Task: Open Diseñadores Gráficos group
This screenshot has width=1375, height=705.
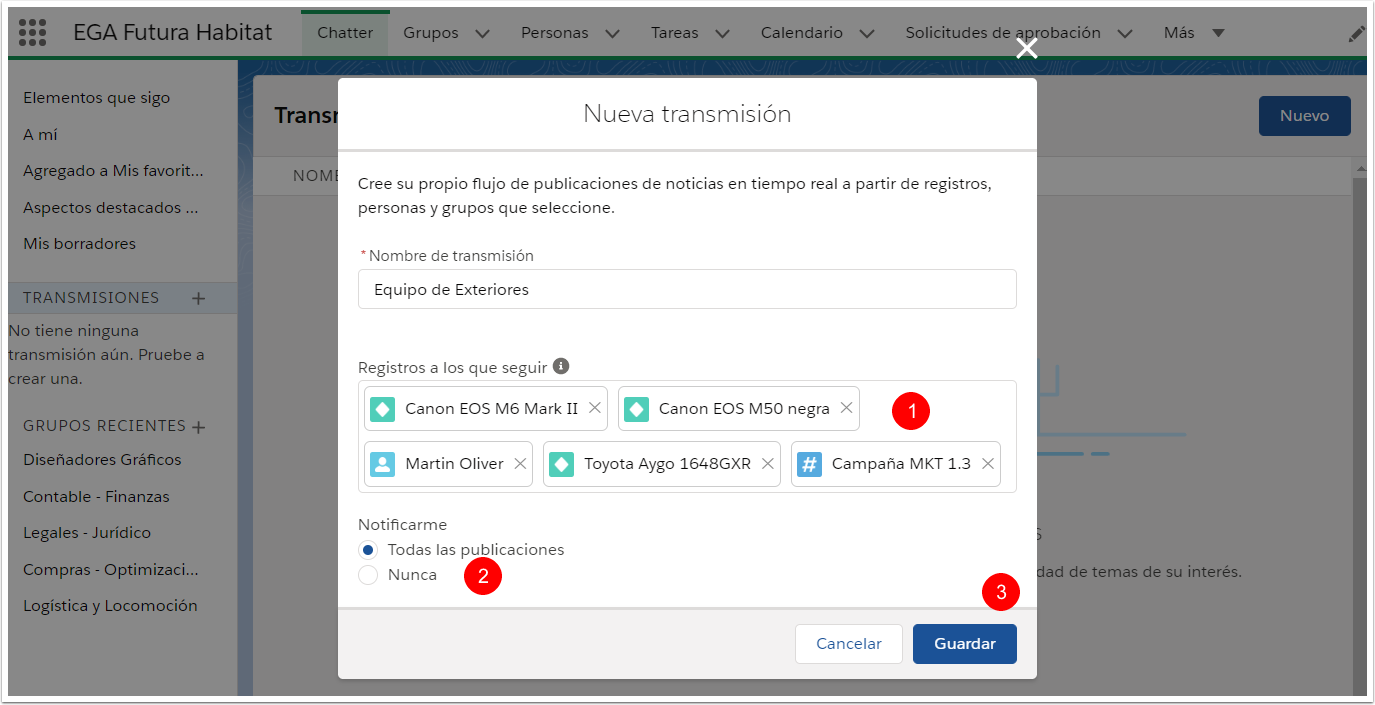Action: tap(102, 460)
